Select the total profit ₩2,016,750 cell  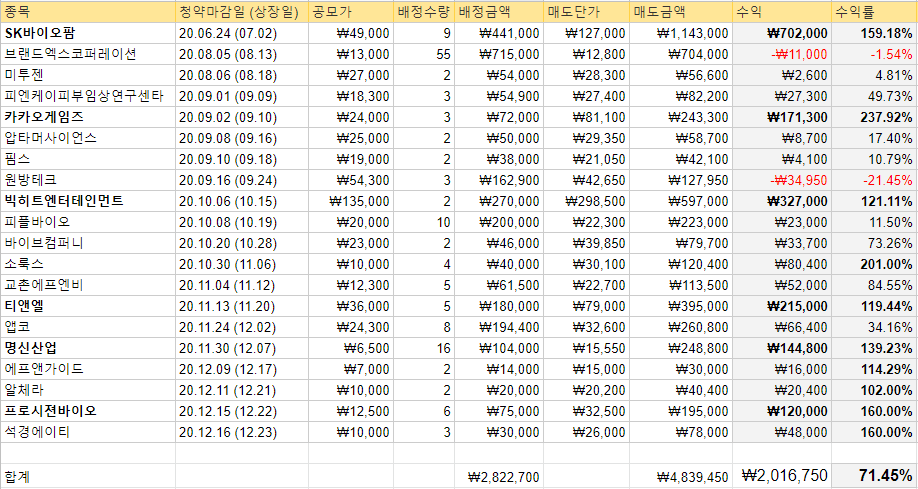tap(782, 476)
